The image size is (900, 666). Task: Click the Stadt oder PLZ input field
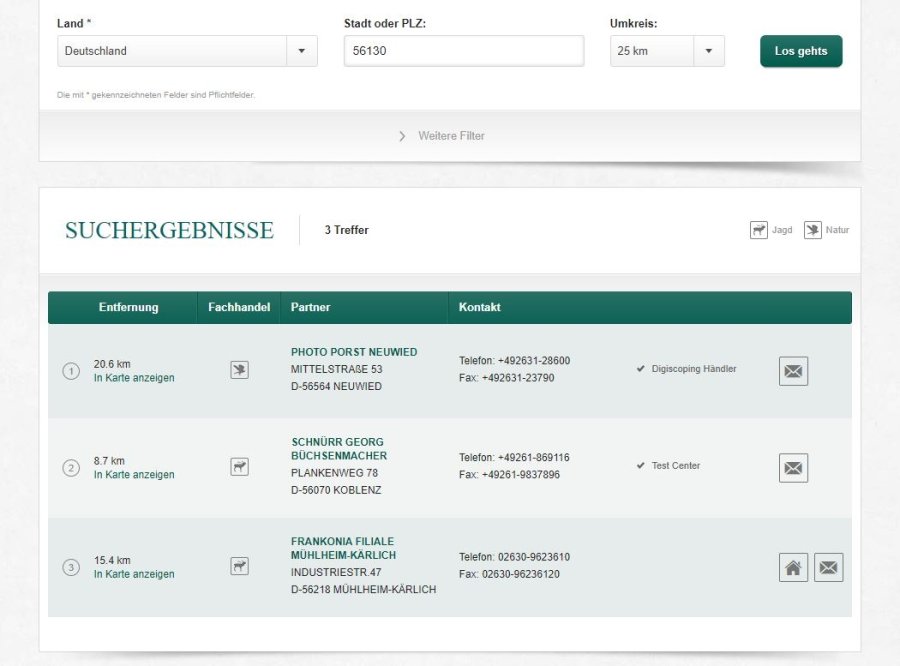click(x=464, y=51)
